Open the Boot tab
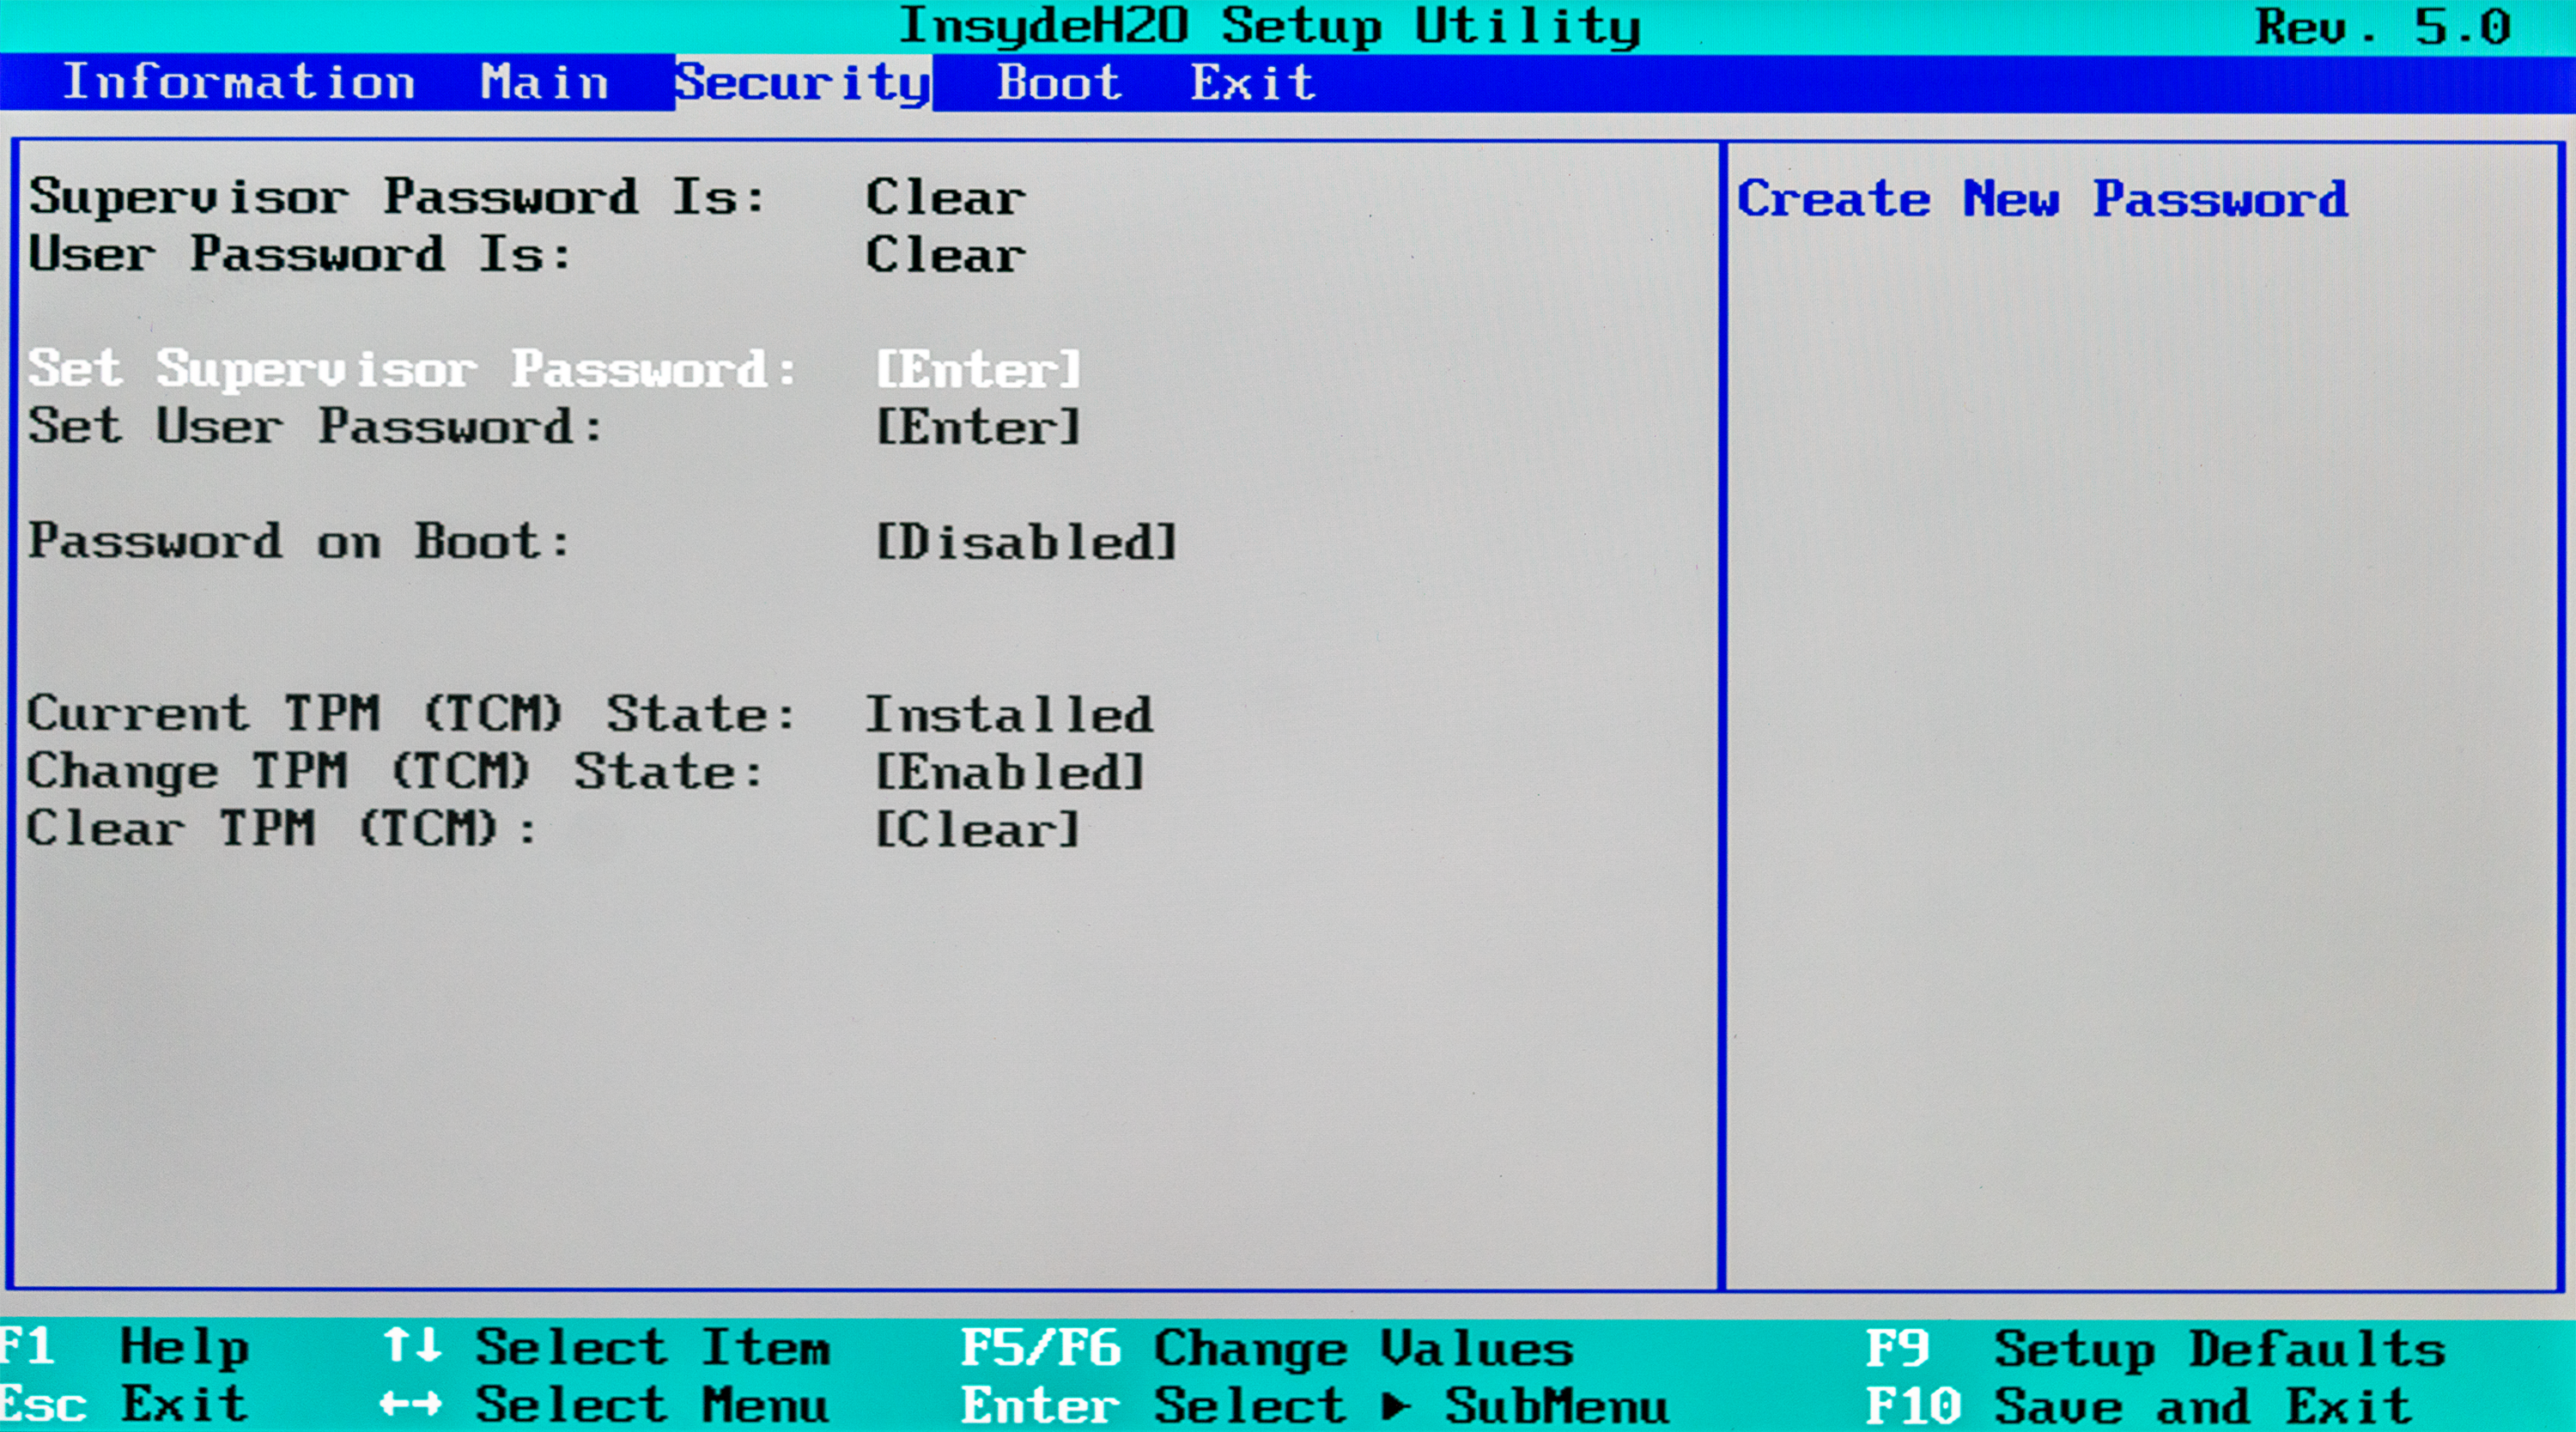The width and height of the screenshot is (2576, 1432). (1059, 82)
